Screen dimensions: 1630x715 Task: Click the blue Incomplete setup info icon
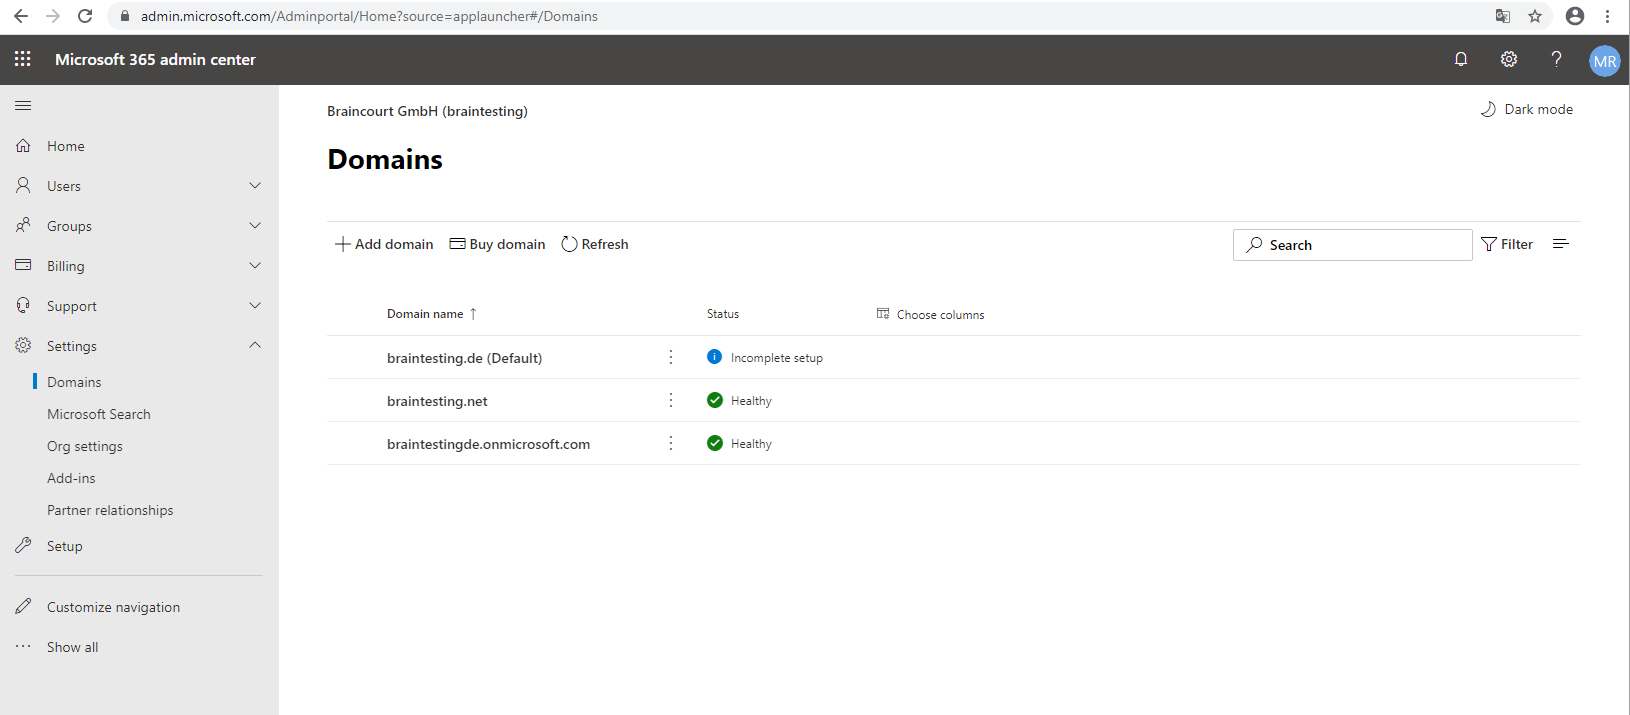click(714, 357)
